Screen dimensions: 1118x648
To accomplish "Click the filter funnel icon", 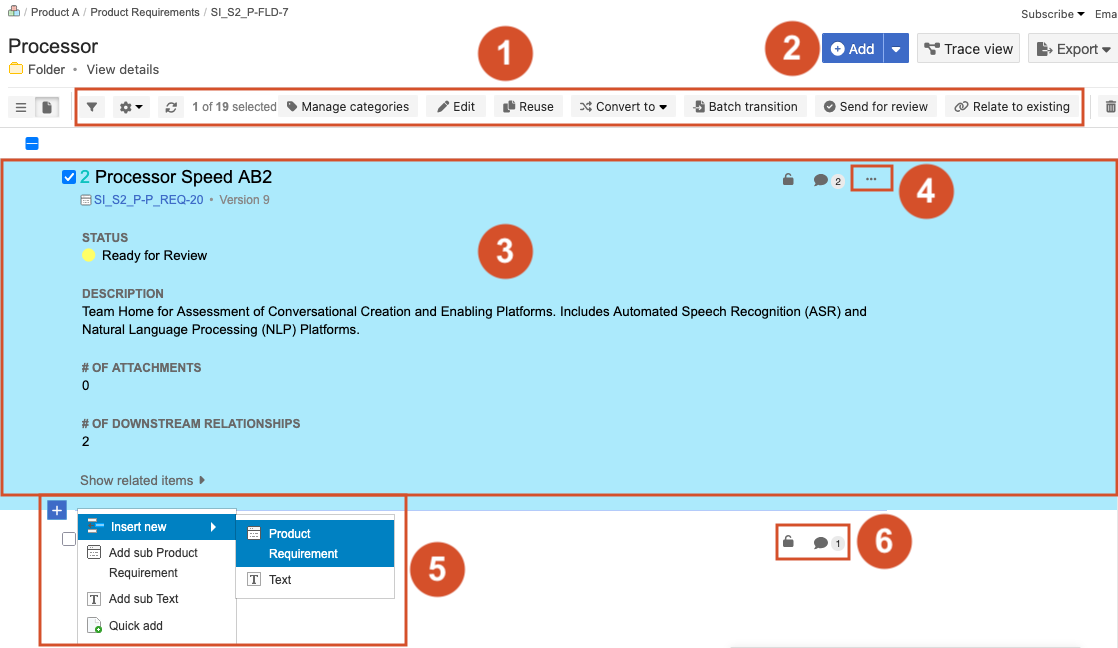I will click(x=91, y=107).
